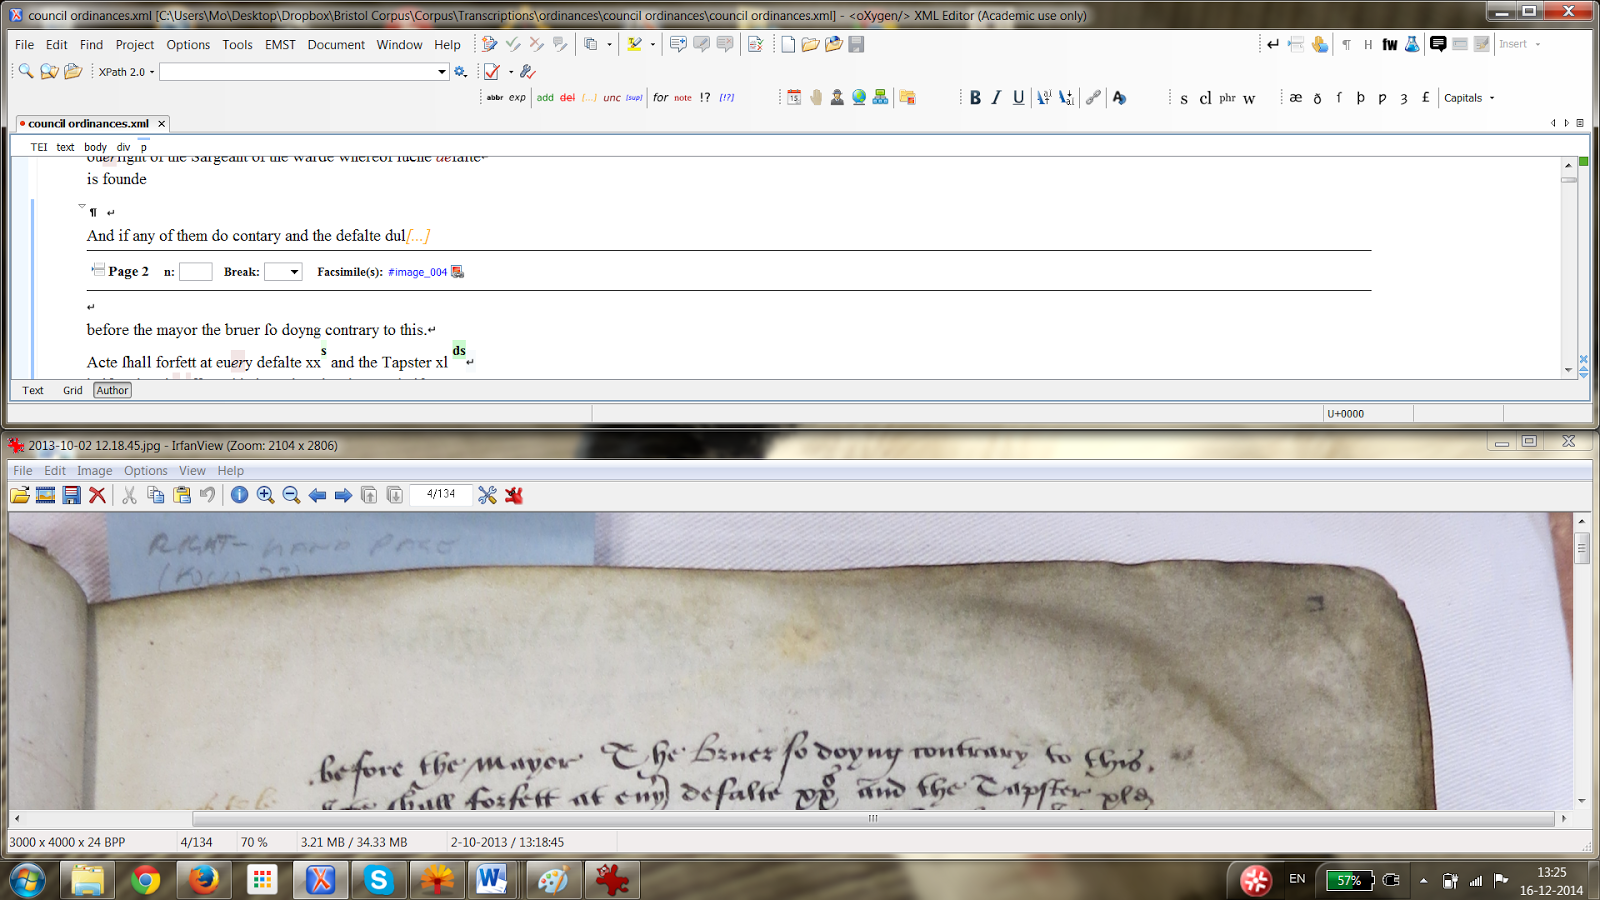Screen dimensions: 1600x900
Task: Select the Author mode tab
Action: 112,391
